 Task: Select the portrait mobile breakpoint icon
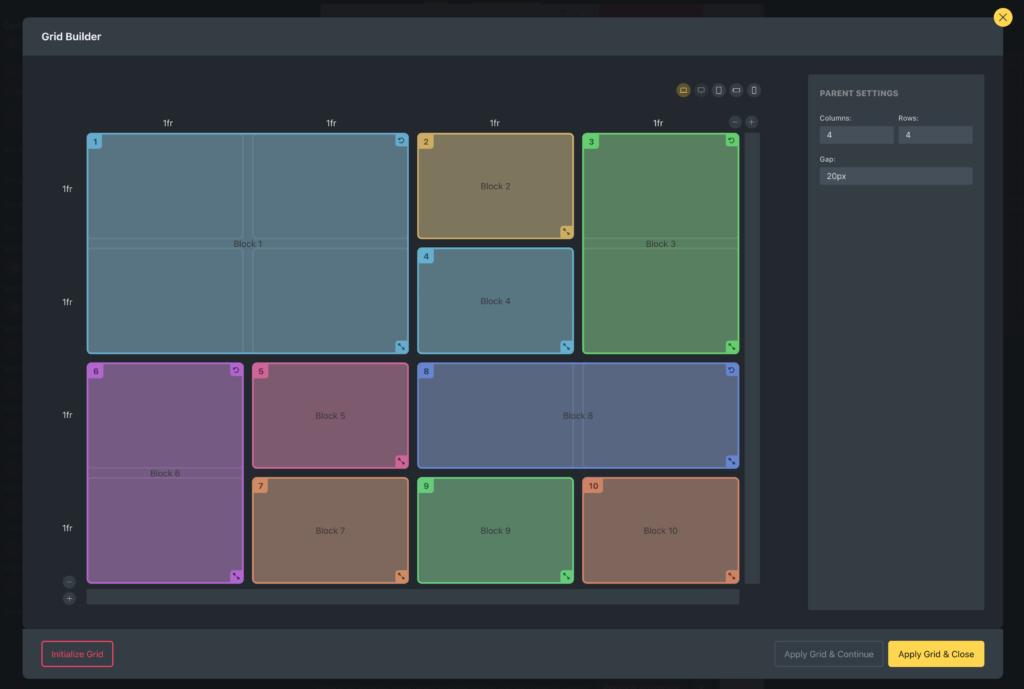tap(754, 90)
